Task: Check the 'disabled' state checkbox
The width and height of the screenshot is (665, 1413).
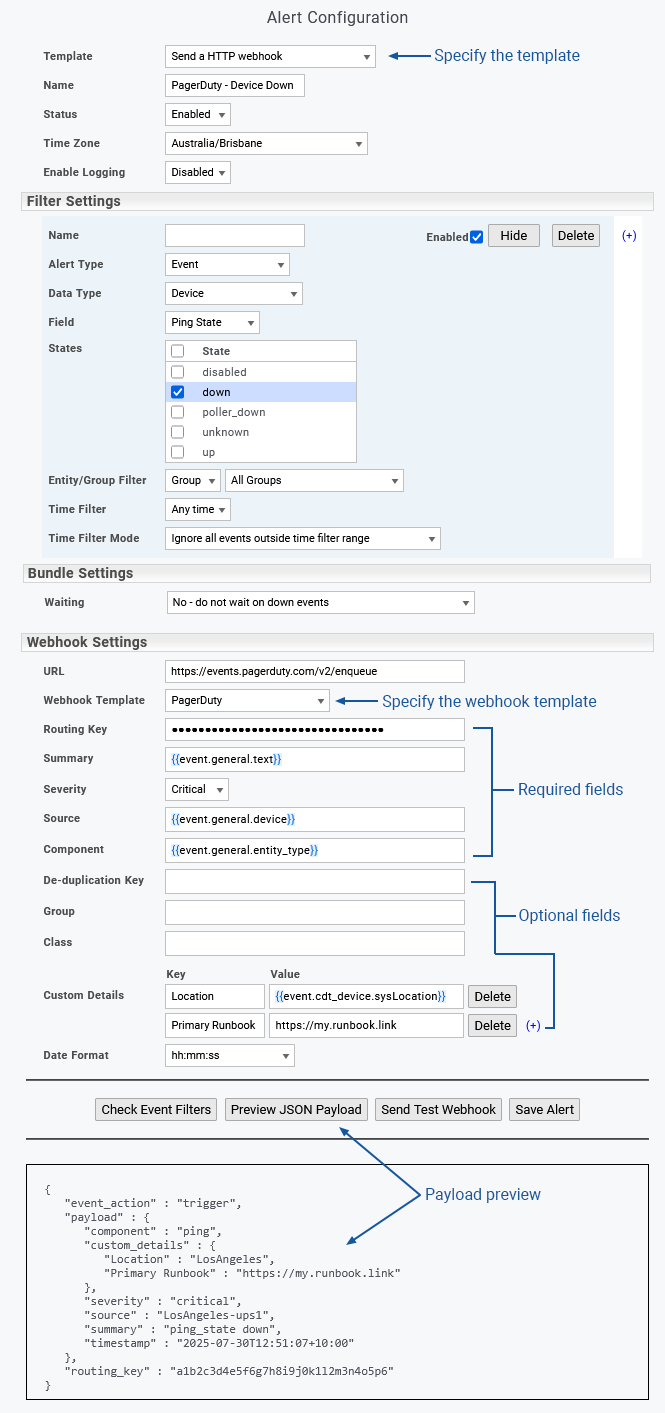Action: click(x=177, y=372)
